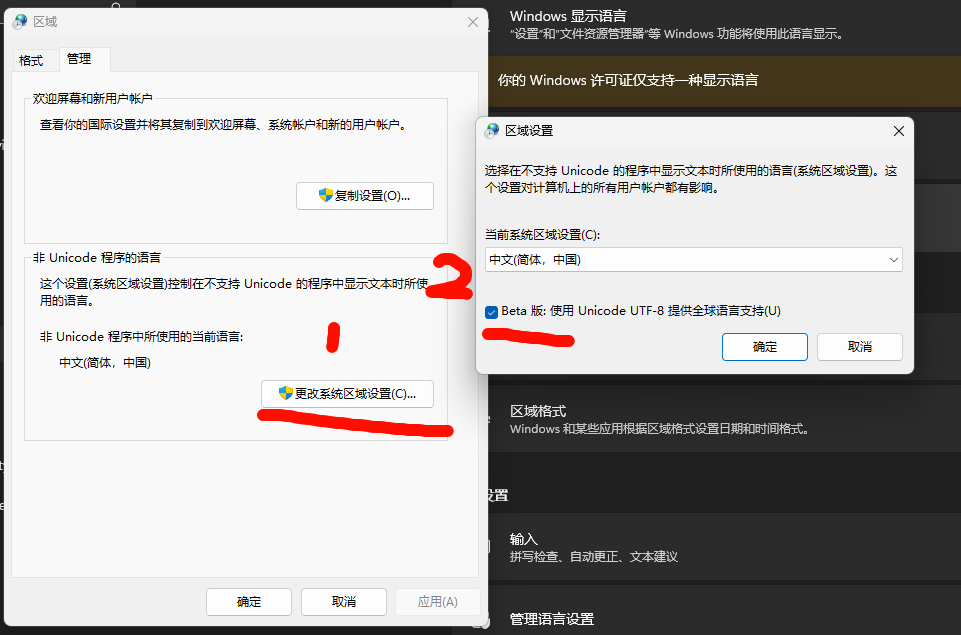The height and width of the screenshot is (635, 961).
Task: Click the 当前系统区域设置(C): label
Action: [x=542, y=234]
